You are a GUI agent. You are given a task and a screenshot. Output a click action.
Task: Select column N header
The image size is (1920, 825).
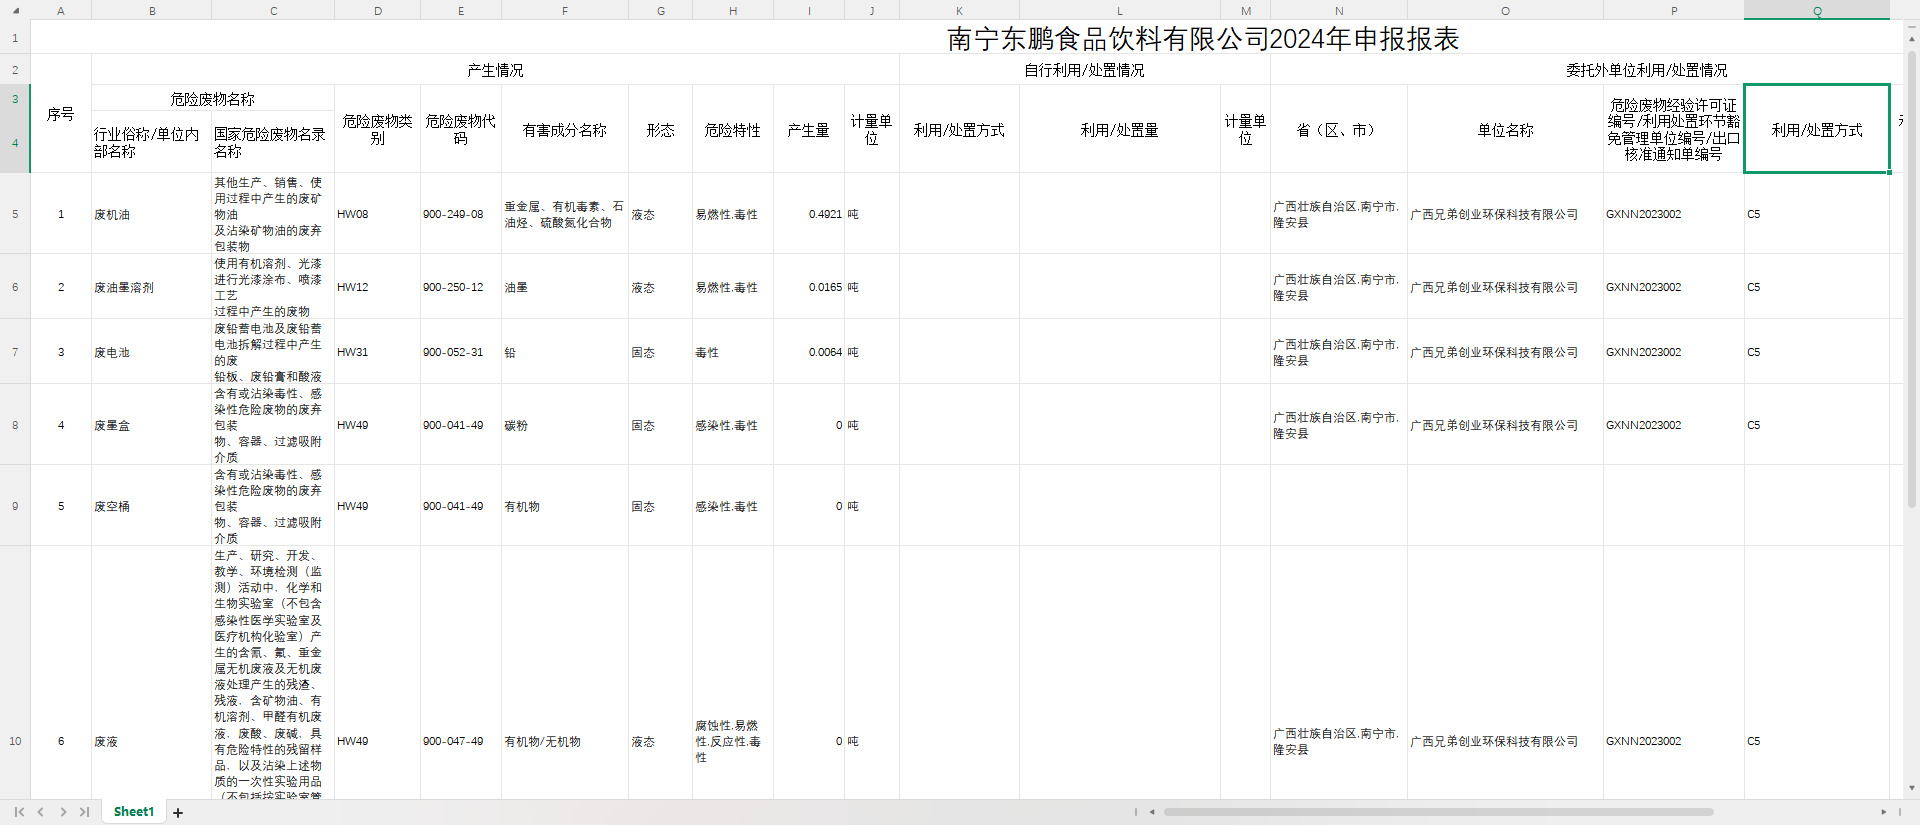click(1338, 11)
